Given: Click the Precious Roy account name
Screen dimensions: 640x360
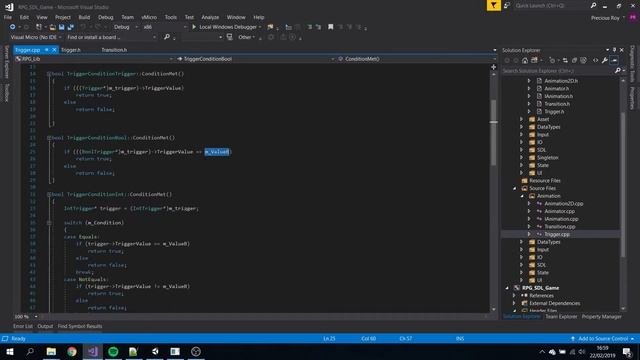Looking at the screenshot, I should pyautogui.click(x=605, y=18).
